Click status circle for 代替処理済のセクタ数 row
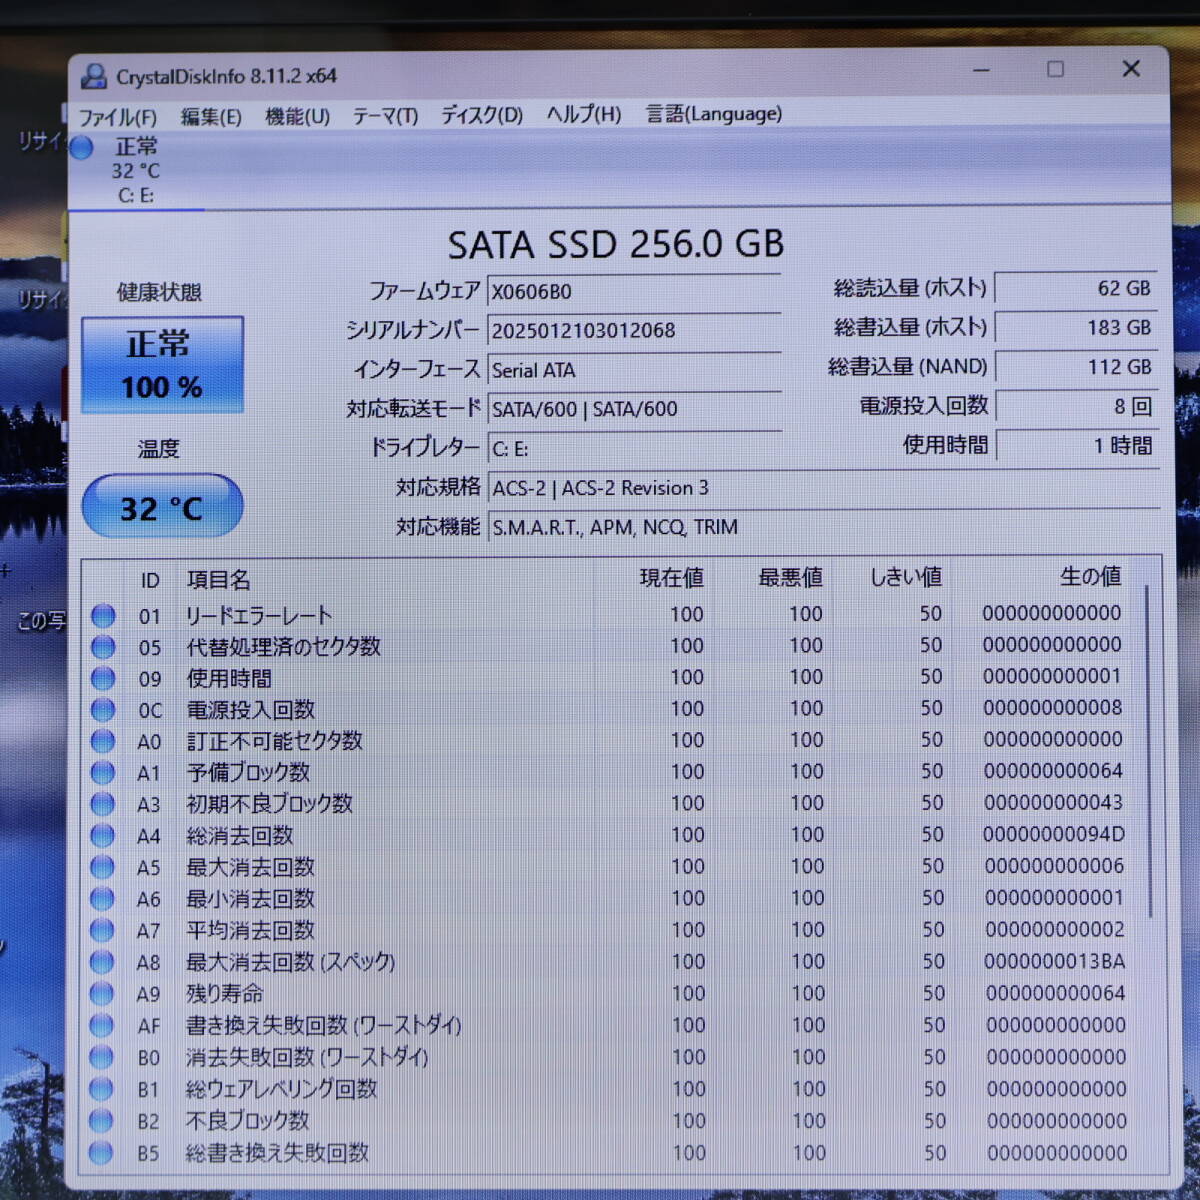This screenshot has height=1200, width=1200. click(103, 647)
